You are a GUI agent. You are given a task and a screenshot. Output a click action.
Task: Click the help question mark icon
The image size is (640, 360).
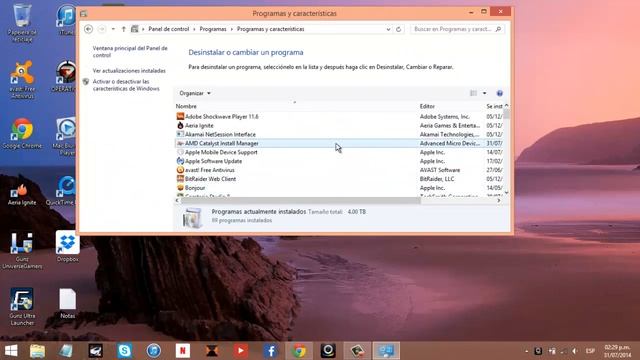coord(499,93)
